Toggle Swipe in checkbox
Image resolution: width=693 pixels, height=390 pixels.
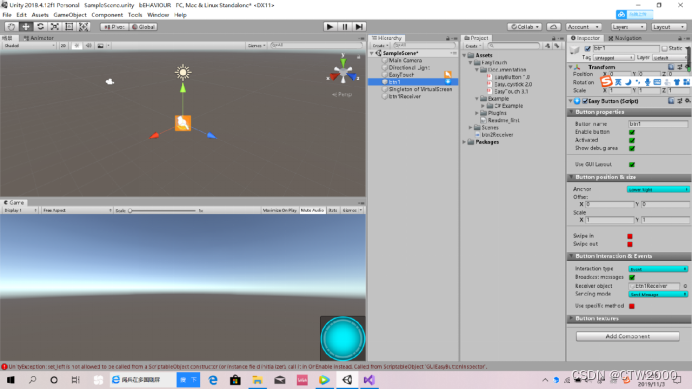(630, 236)
